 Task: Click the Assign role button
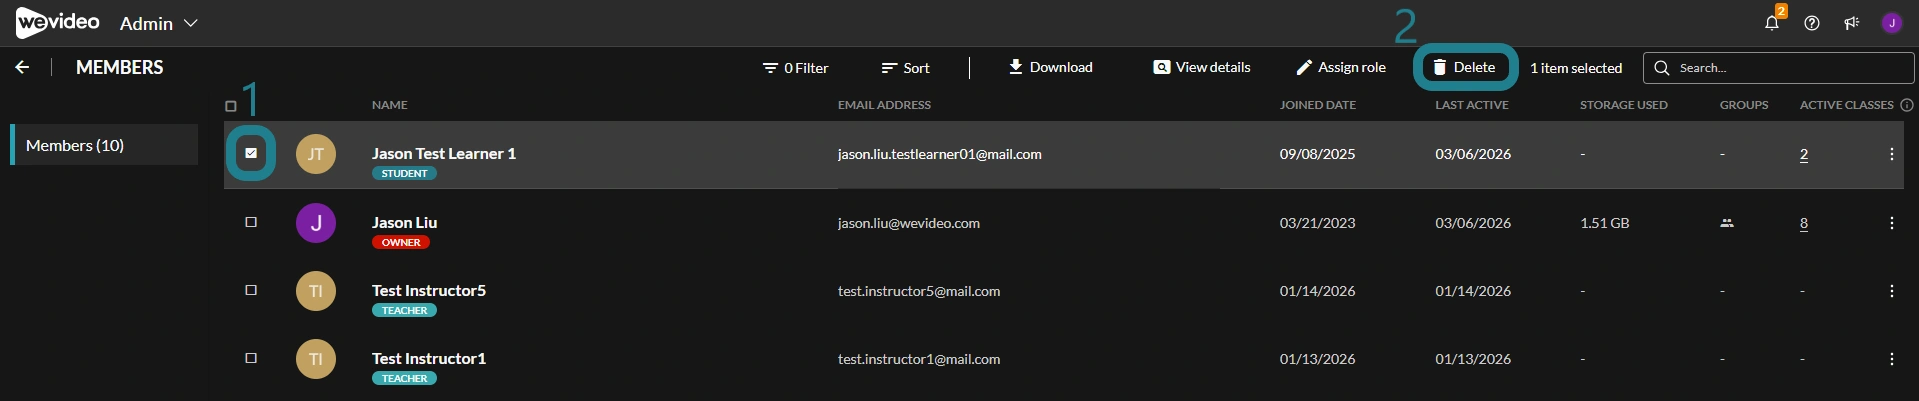coord(1341,67)
